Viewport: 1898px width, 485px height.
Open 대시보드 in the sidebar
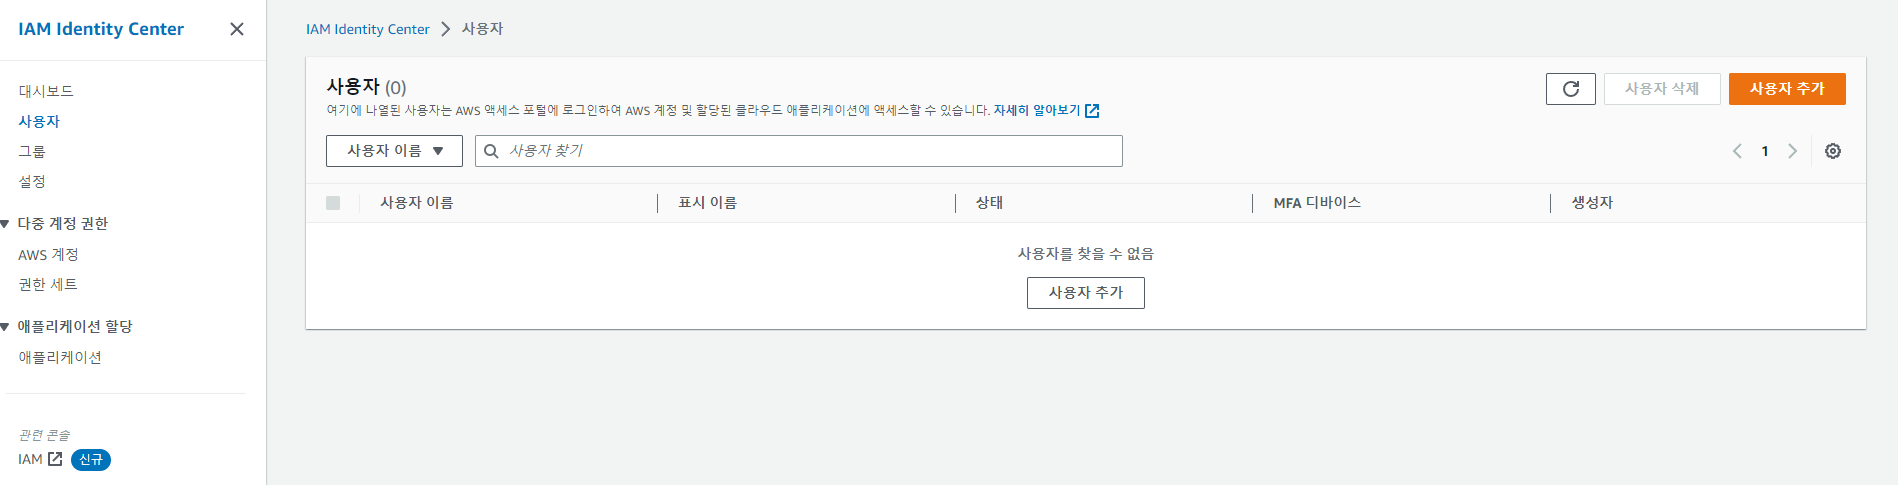tap(46, 91)
